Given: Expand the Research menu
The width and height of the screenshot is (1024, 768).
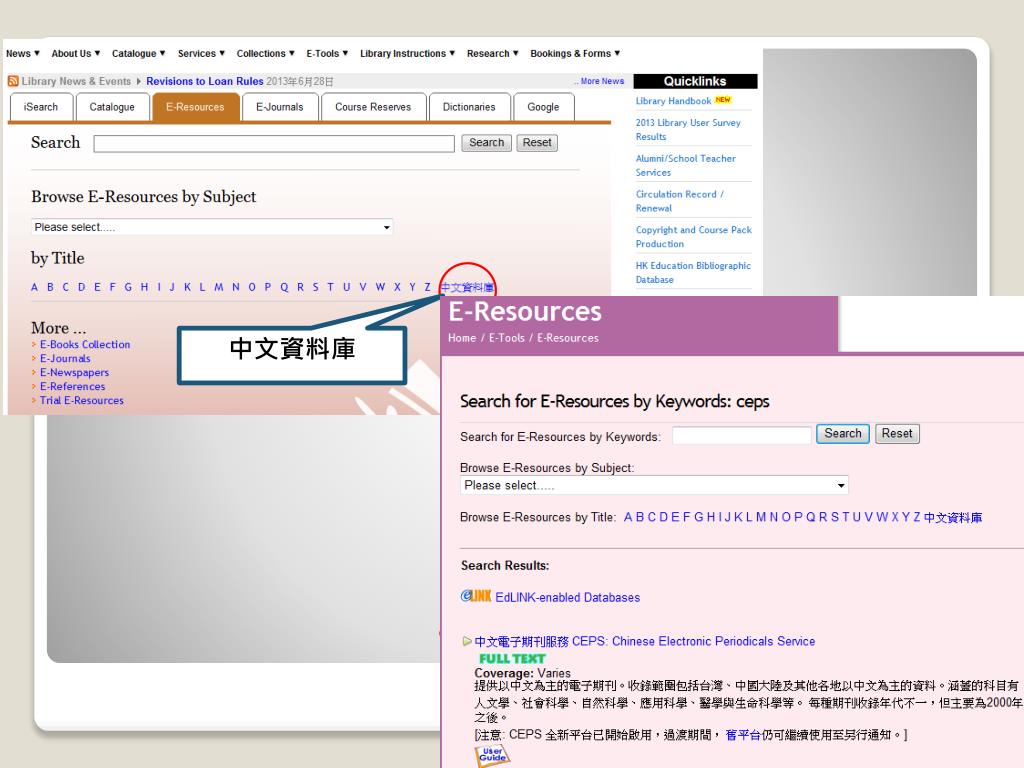Looking at the screenshot, I should coord(492,54).
